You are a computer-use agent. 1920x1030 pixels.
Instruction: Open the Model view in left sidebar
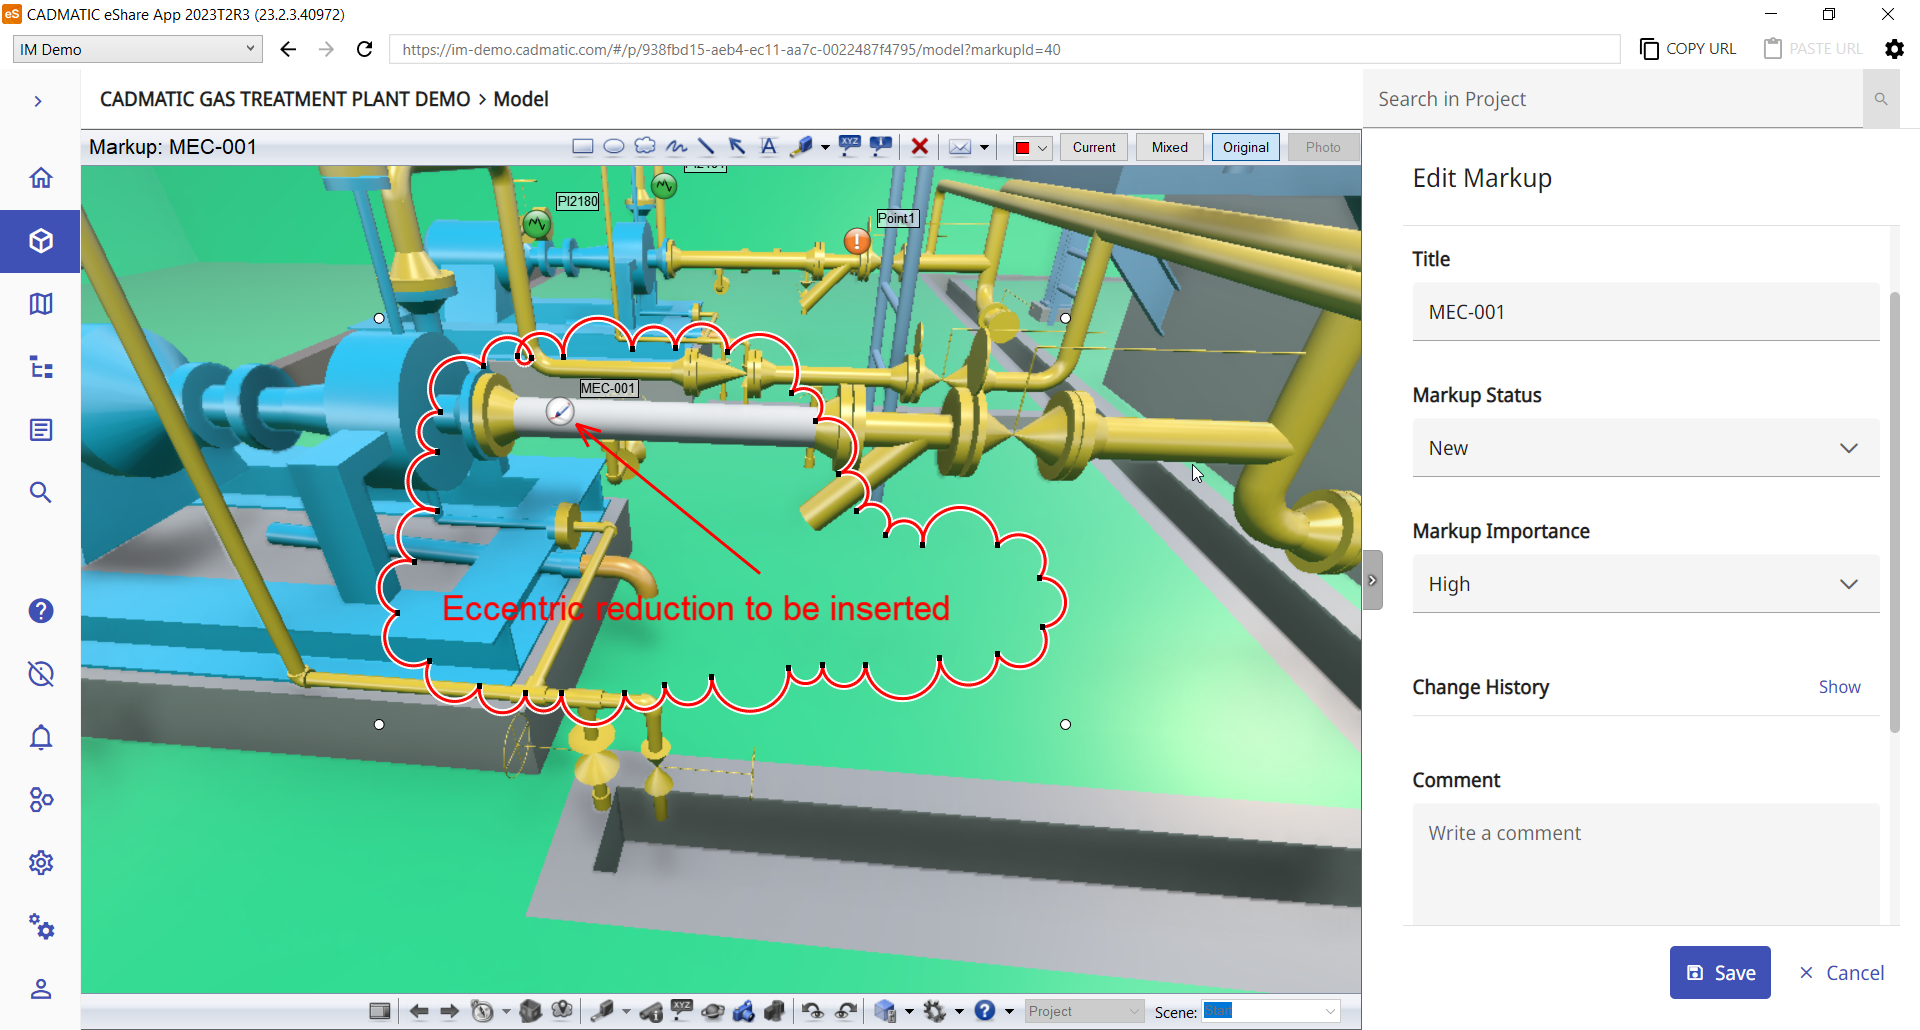[x=40, y=241]
